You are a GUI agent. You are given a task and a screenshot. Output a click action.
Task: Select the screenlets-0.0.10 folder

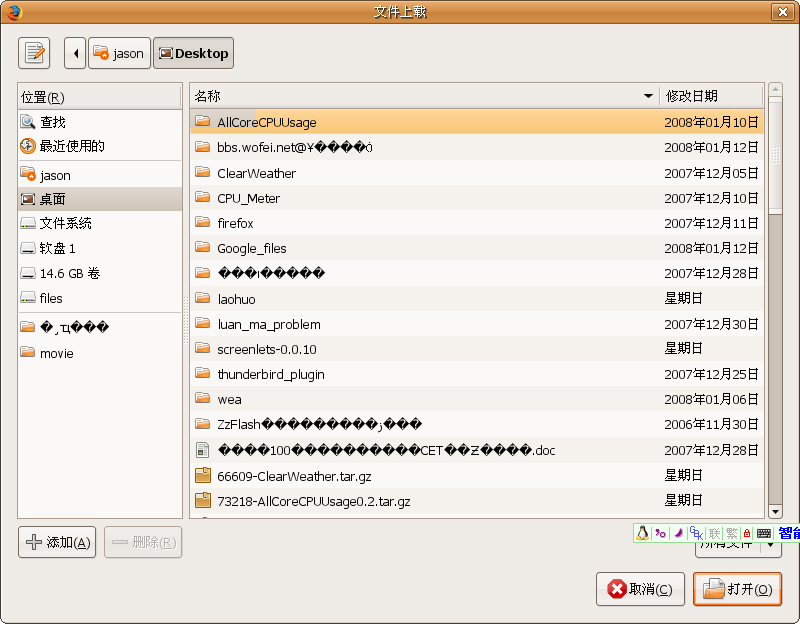(477, 349)
